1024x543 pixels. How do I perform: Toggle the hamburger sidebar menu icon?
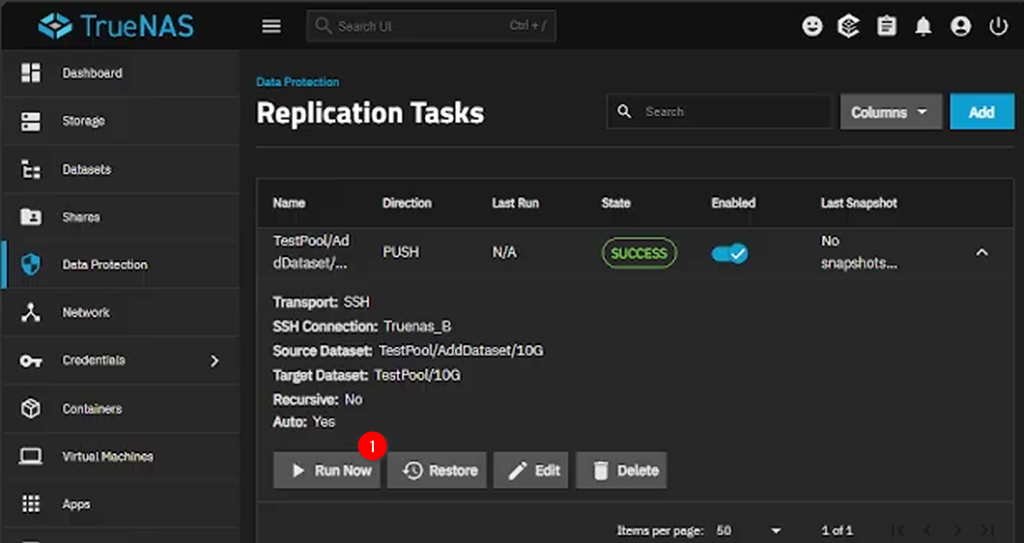(x=271, y=26)
